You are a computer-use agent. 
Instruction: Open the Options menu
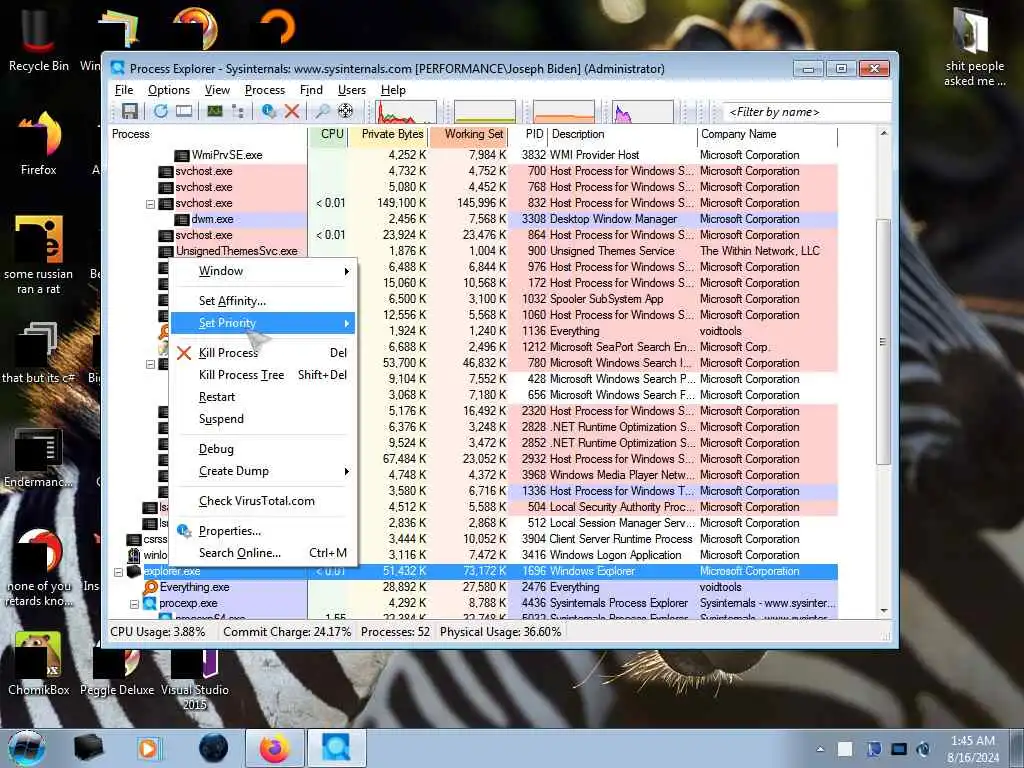click(x=168, y=90)
